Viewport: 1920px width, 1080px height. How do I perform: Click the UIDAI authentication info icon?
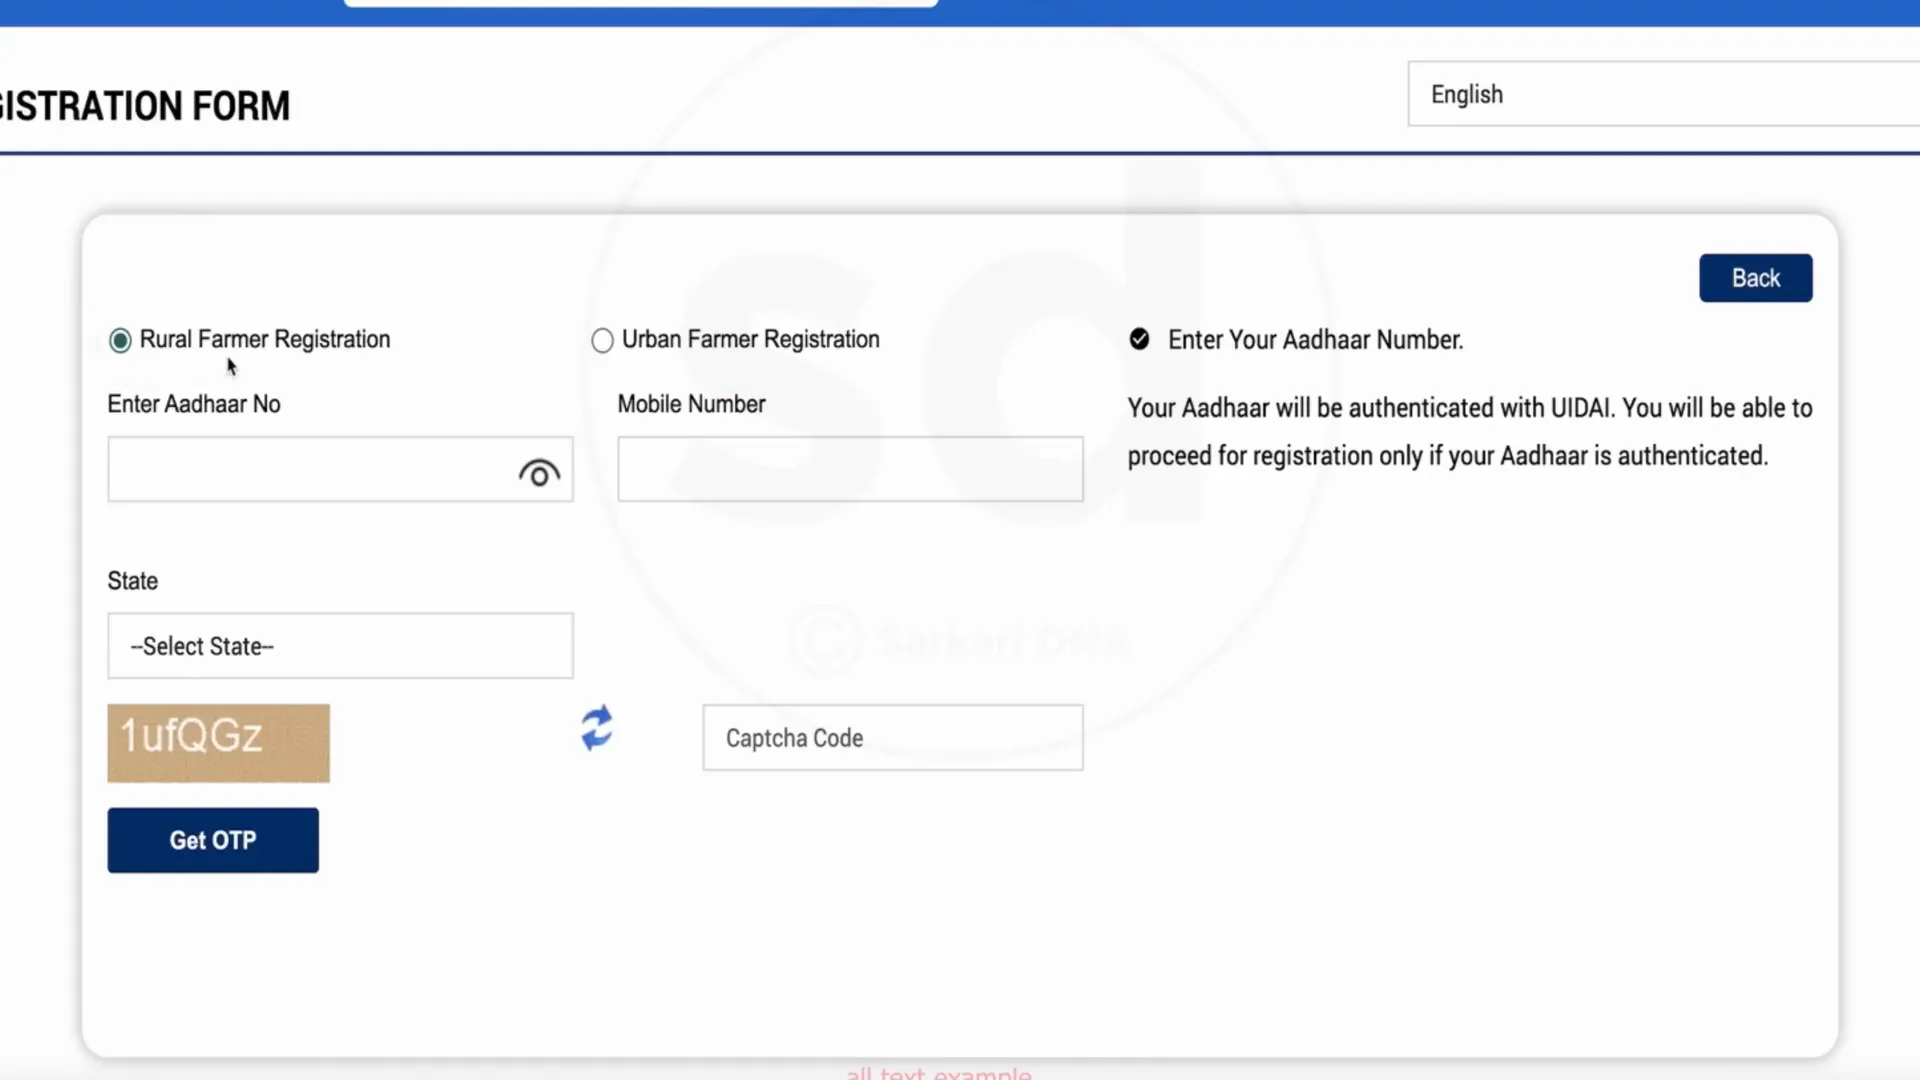[x=1139, y=340]
